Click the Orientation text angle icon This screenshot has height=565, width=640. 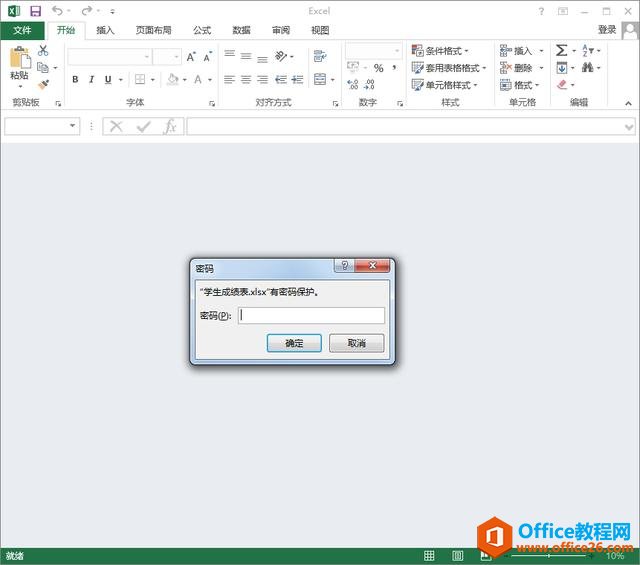click(x=281, y=56)
